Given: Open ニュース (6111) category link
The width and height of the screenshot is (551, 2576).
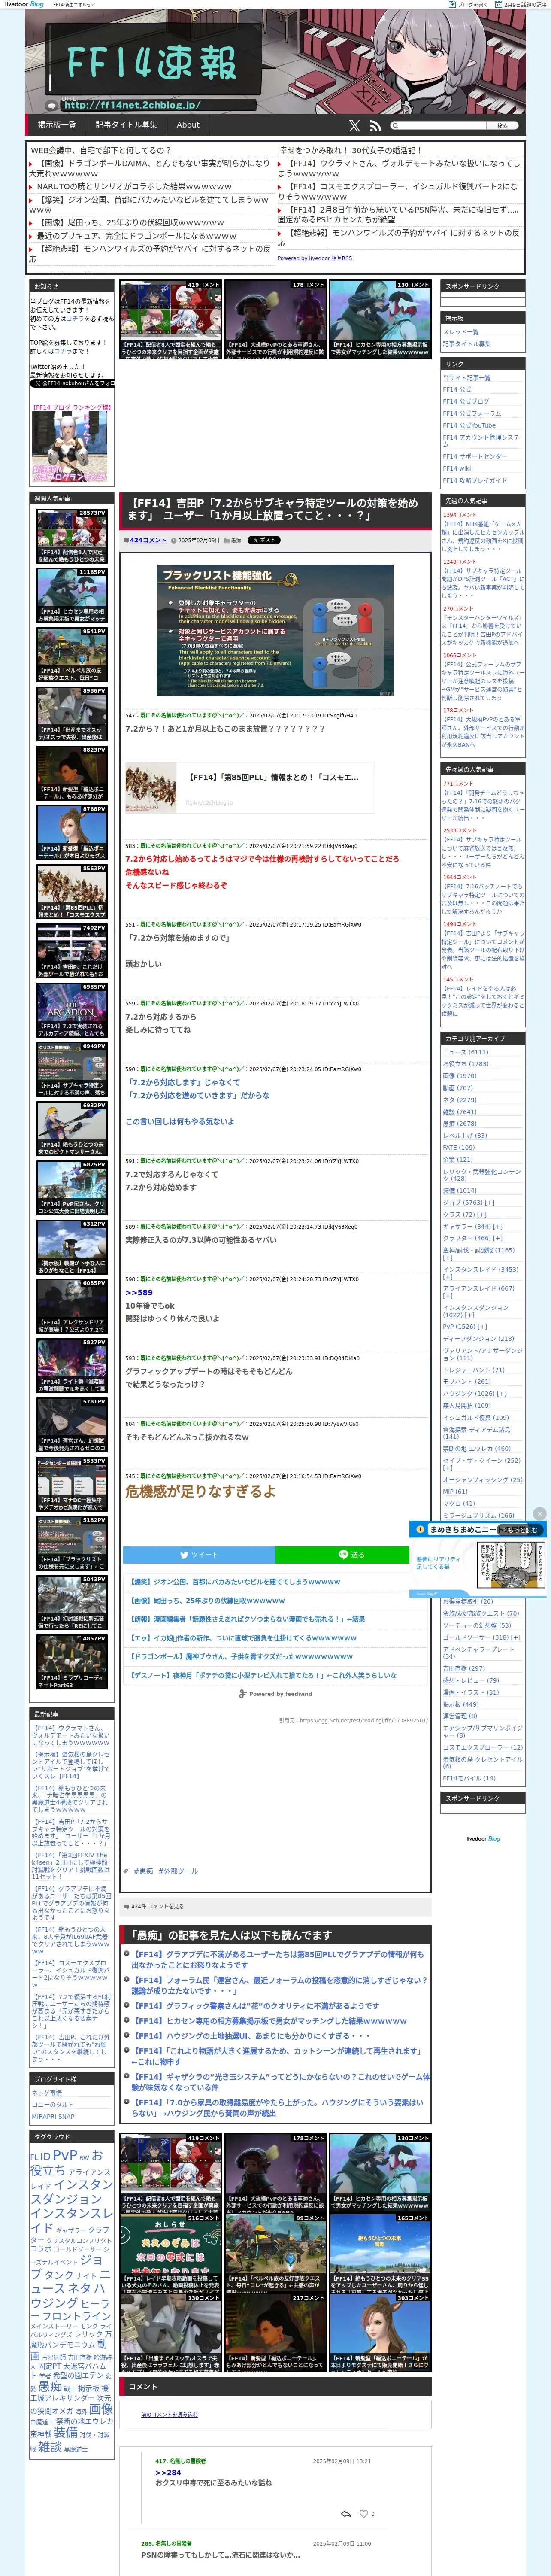Looking at the screenshot, I should click(466, 1052).
